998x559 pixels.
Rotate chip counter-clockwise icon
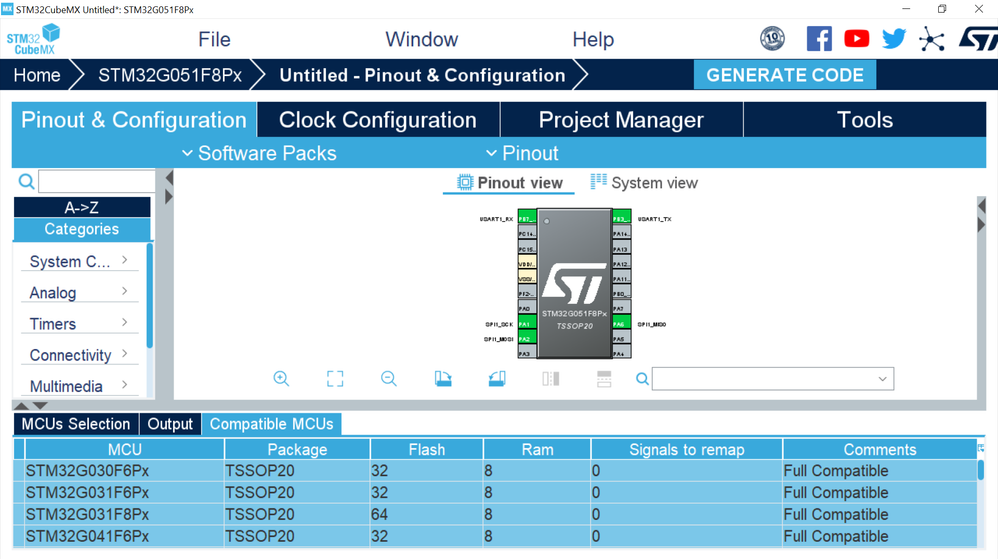[497, 379]
